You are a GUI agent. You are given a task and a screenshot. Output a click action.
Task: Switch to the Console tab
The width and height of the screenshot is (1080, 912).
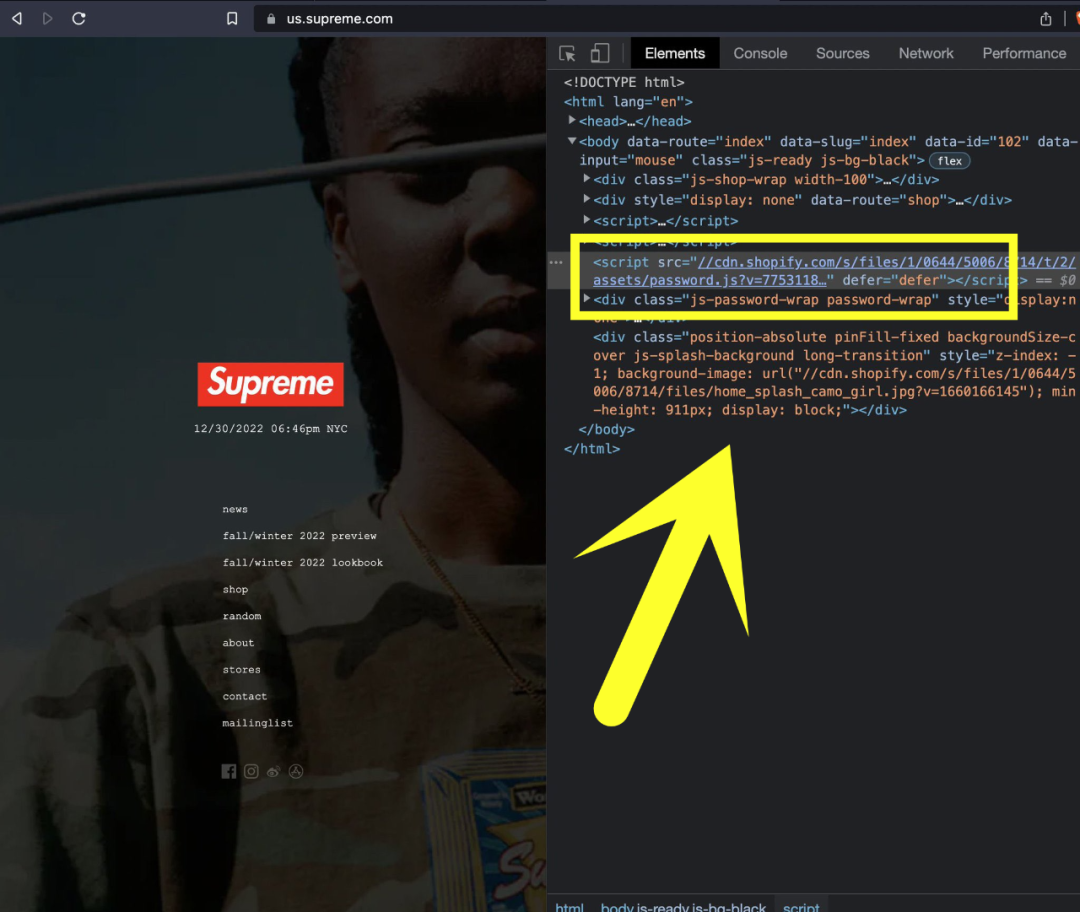pyautogui.click(x=760, y=53)
